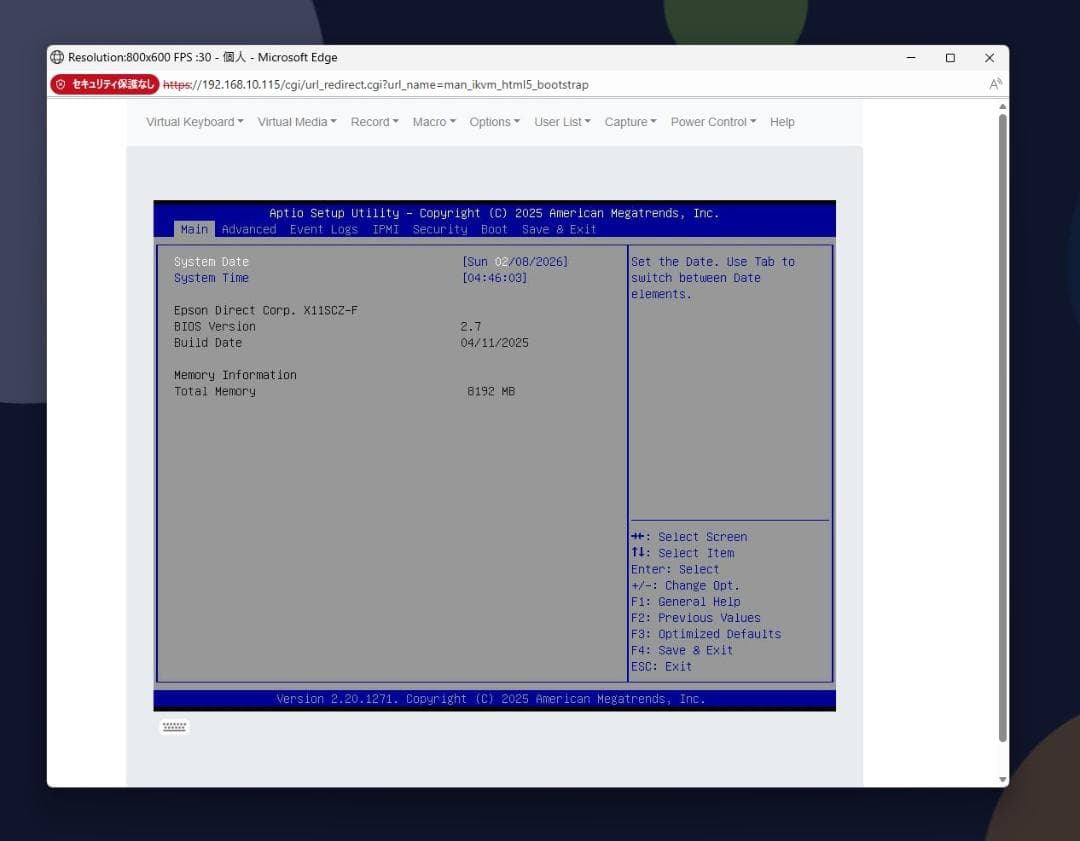Open the Power Control dropdown
The image size is (1080, 841).
pos(712,121)
